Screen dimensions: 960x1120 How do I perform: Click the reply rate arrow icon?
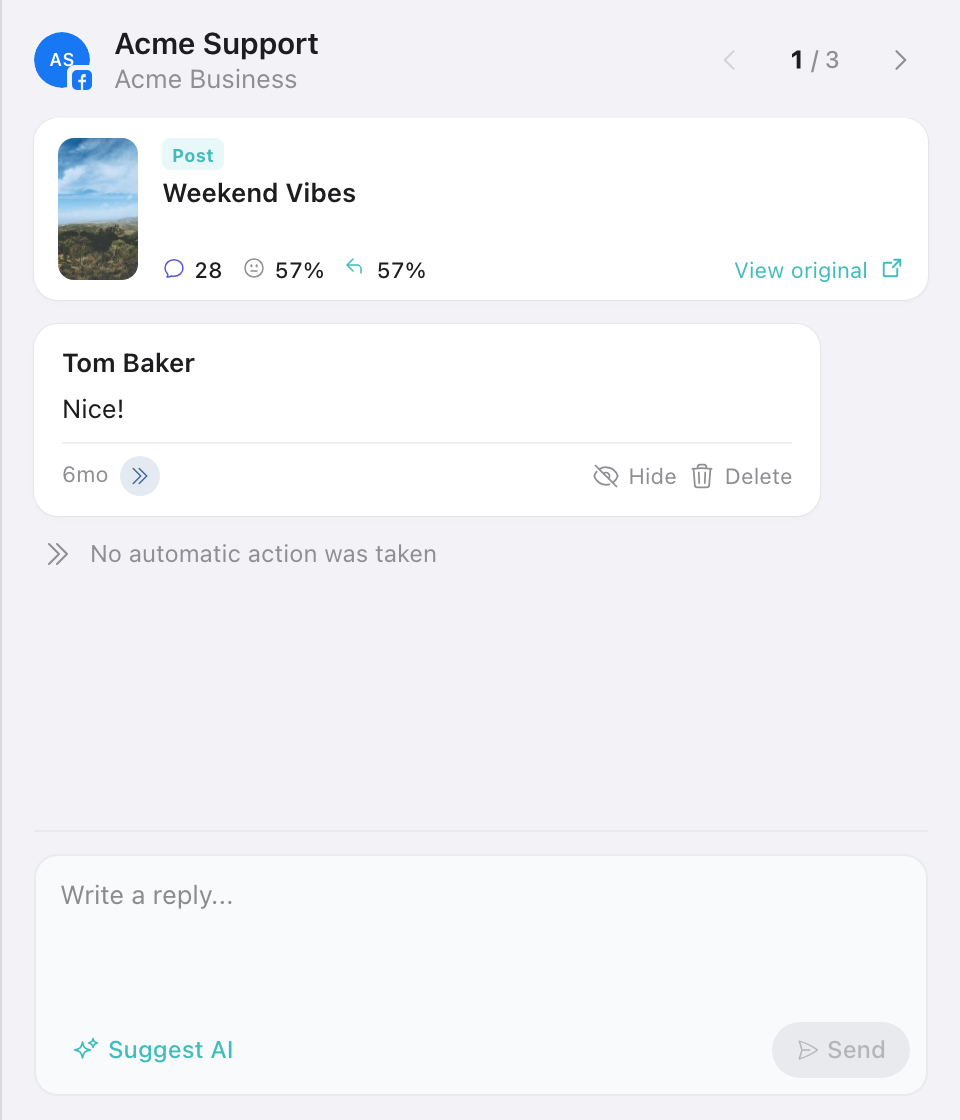(x=354, y=267)
